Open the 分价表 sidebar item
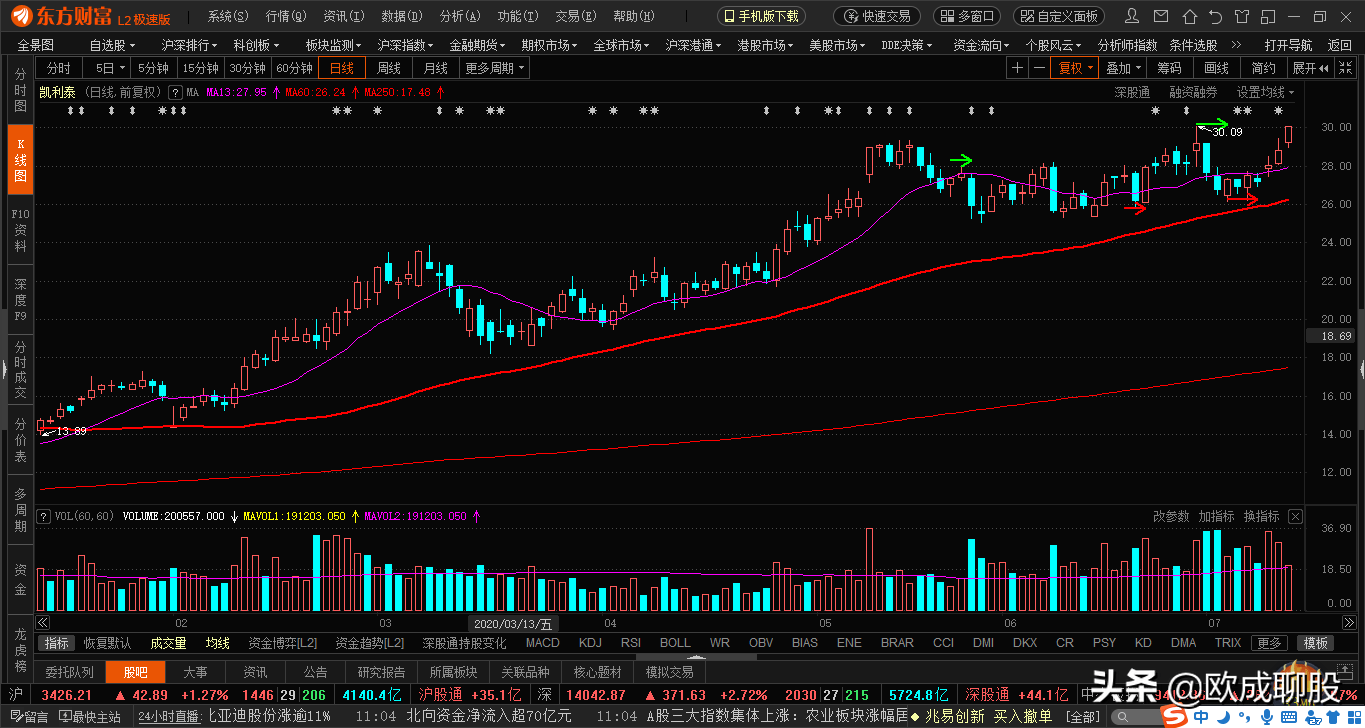 point(20,440)
